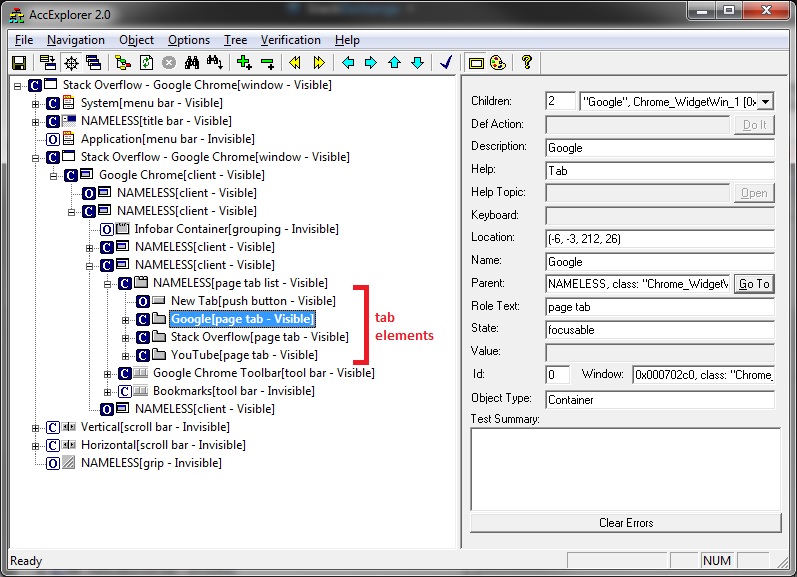Select the Infobar Container grouping row
This screenshot has height=577, width=797.
(236, 229)
